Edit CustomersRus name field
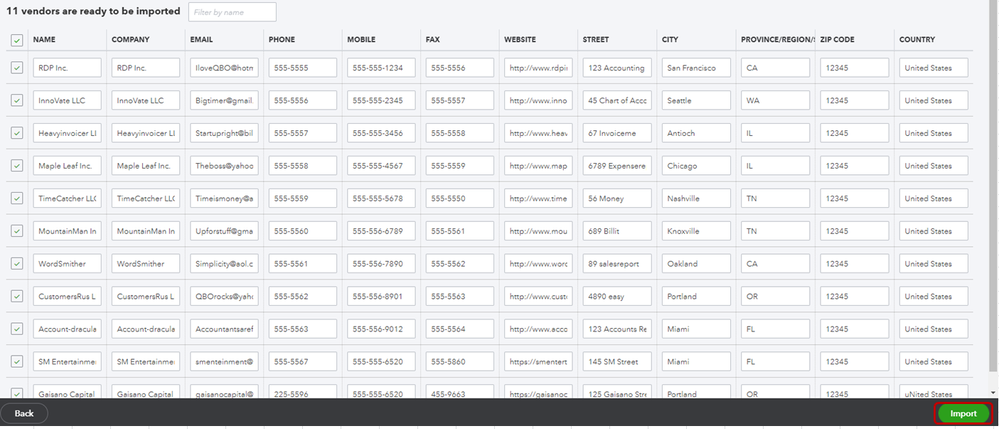This screenshot has width=999, height=429. (67, 296)
